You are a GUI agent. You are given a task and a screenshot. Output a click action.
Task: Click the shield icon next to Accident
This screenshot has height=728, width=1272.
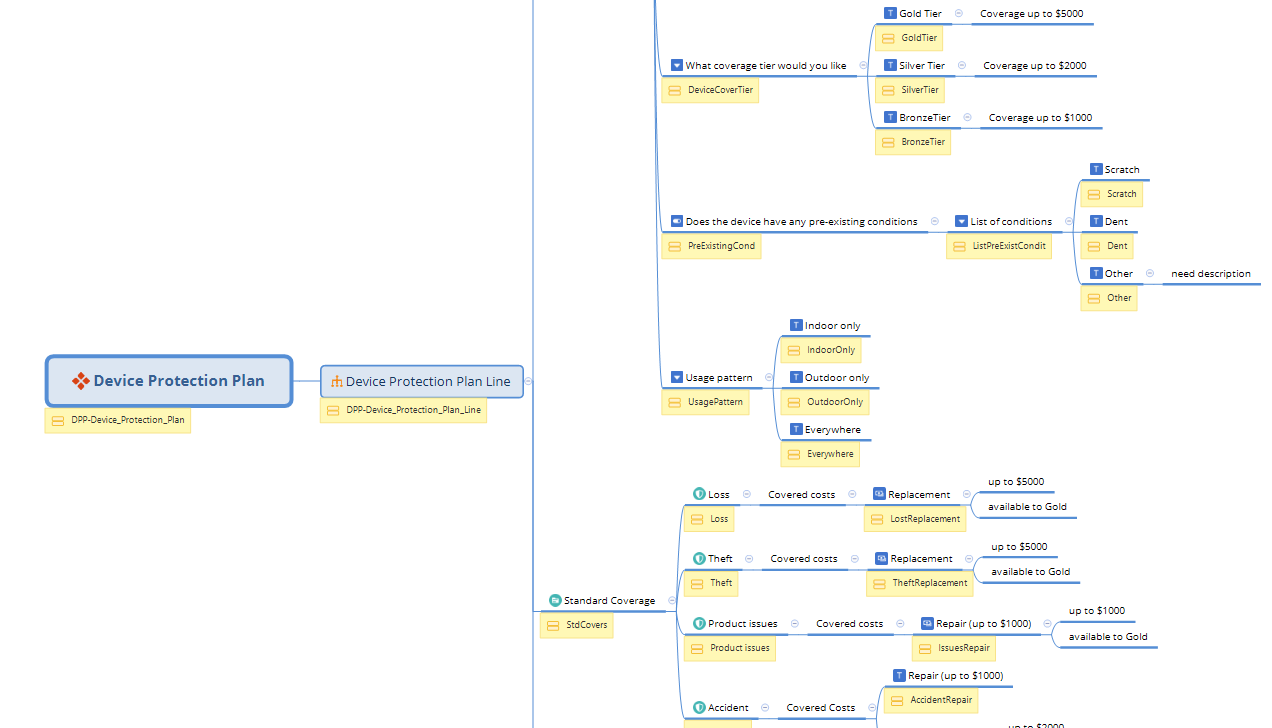click(x=699, y=707)
